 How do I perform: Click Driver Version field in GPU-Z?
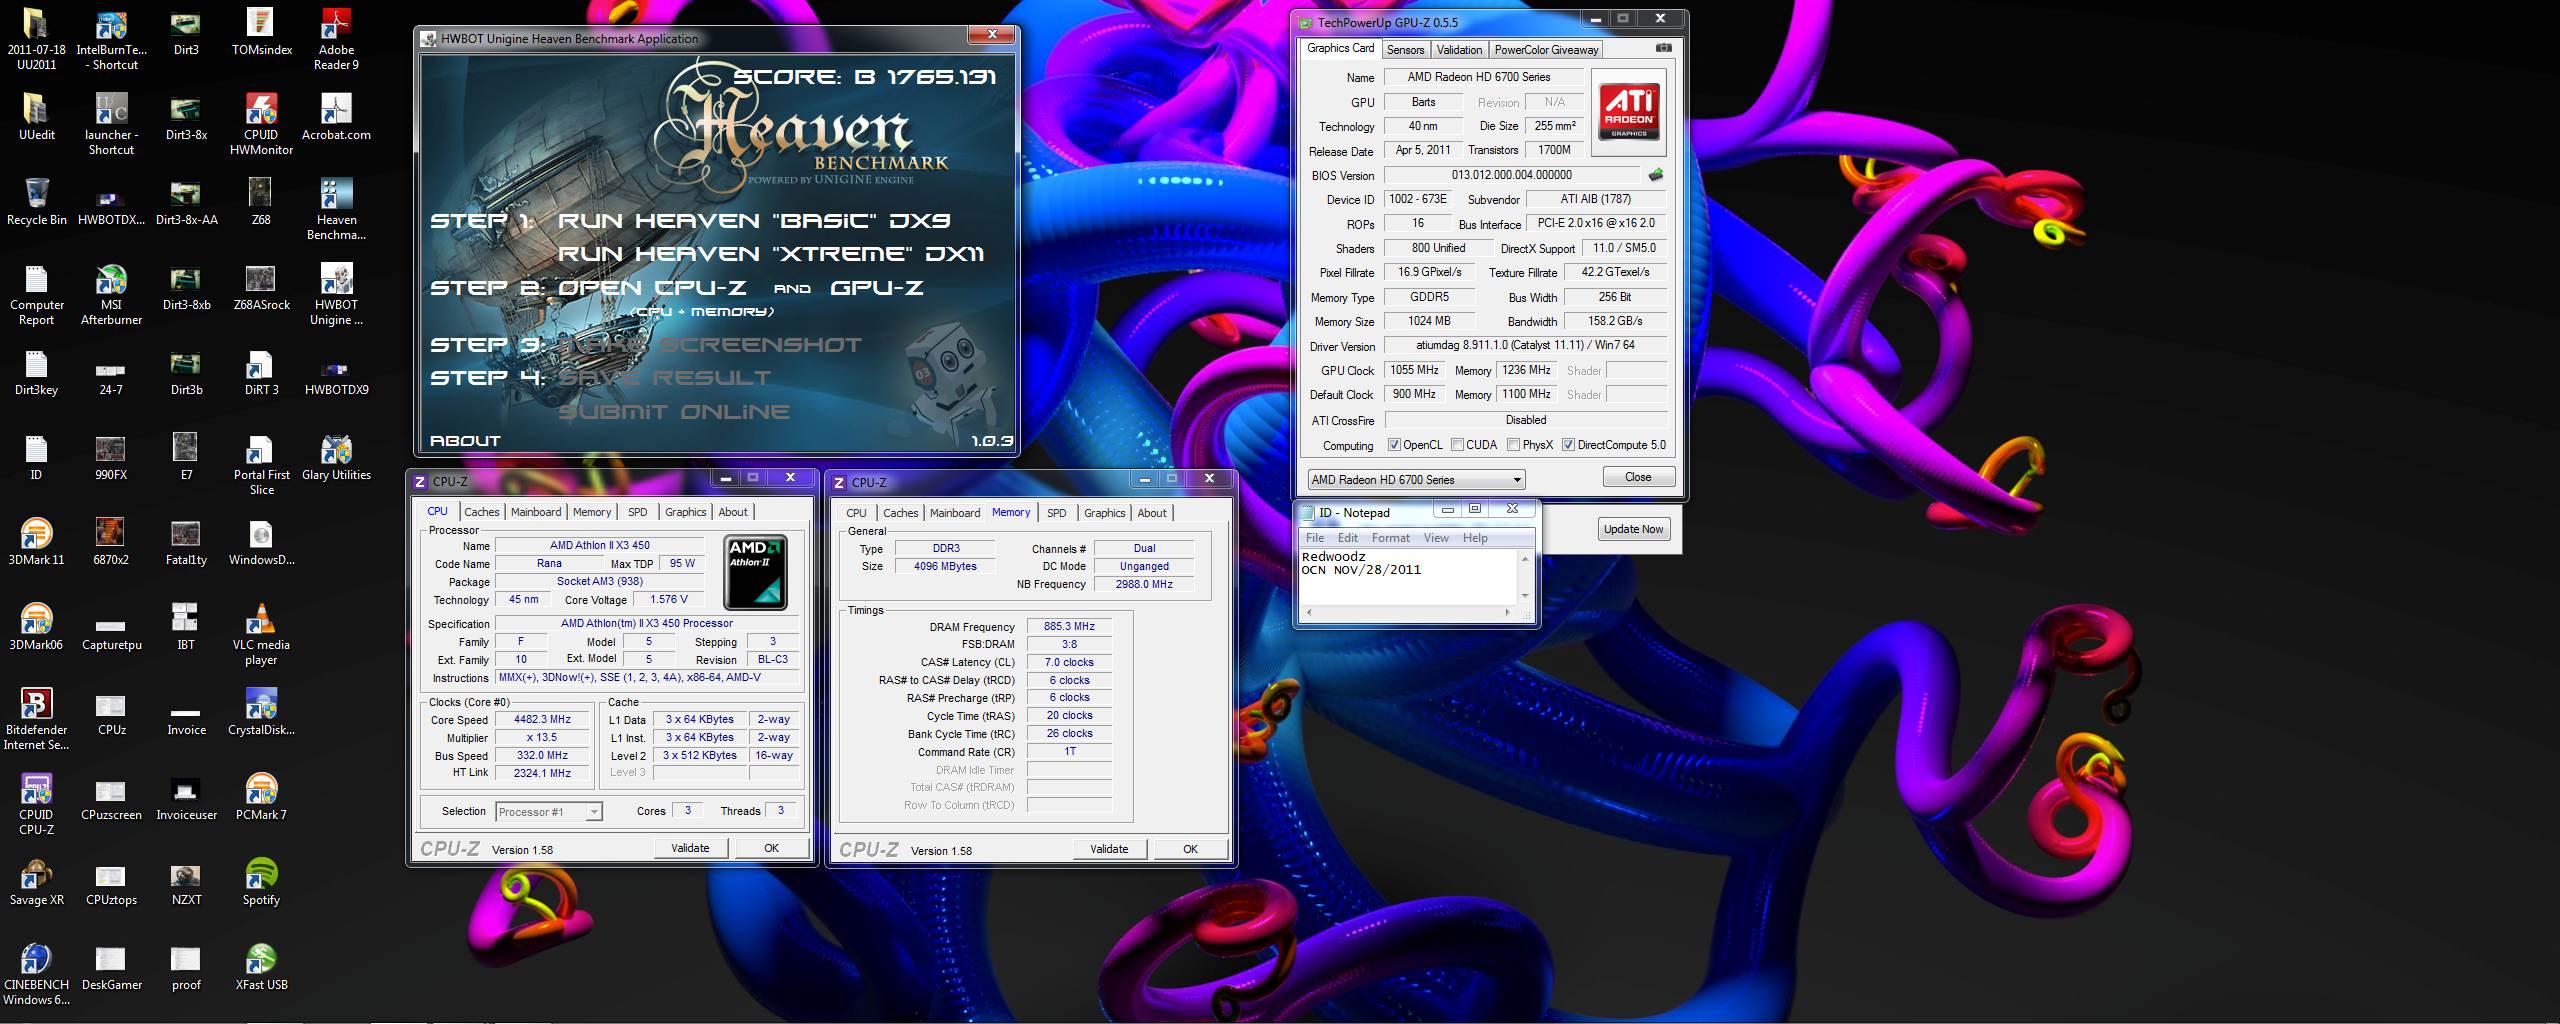pyautogui.click(x=1525, y=346)
